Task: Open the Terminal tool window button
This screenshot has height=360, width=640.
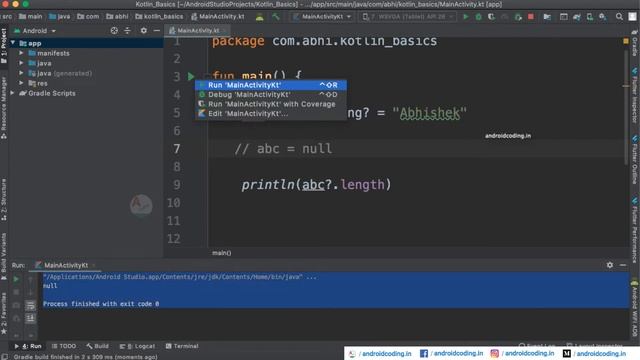Action: [182, 346]
